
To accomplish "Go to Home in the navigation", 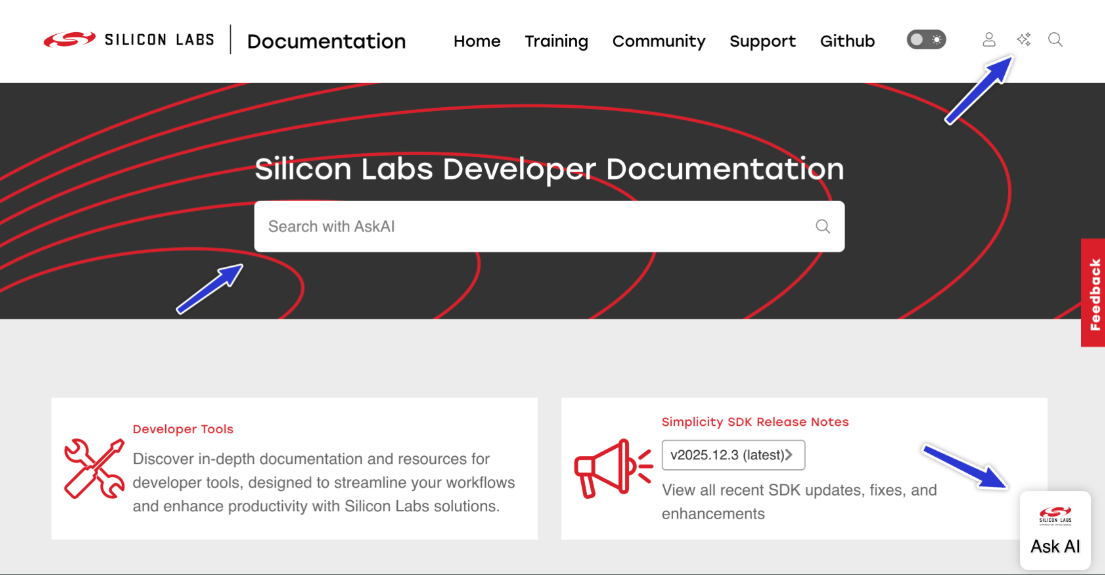I will tap(477, 41).
